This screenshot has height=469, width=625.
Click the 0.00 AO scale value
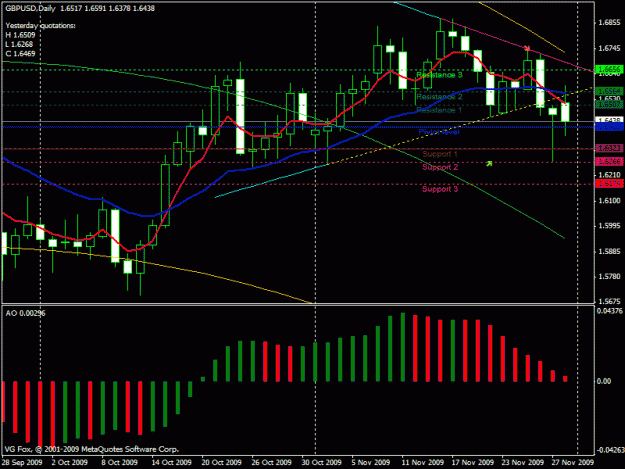pos(604,381)
